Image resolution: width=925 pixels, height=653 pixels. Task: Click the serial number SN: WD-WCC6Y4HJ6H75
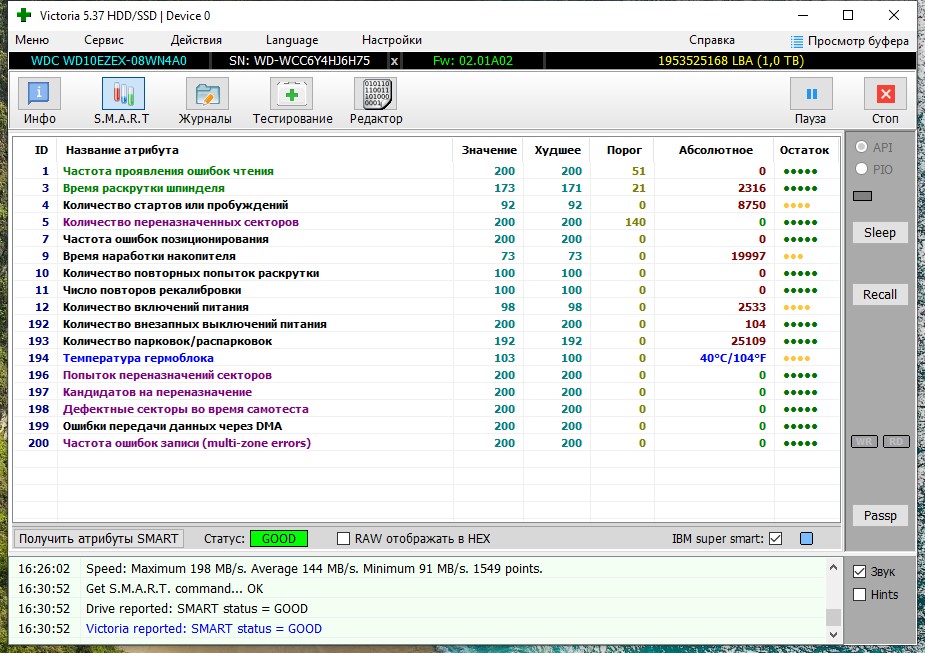(x=299, y=61)
